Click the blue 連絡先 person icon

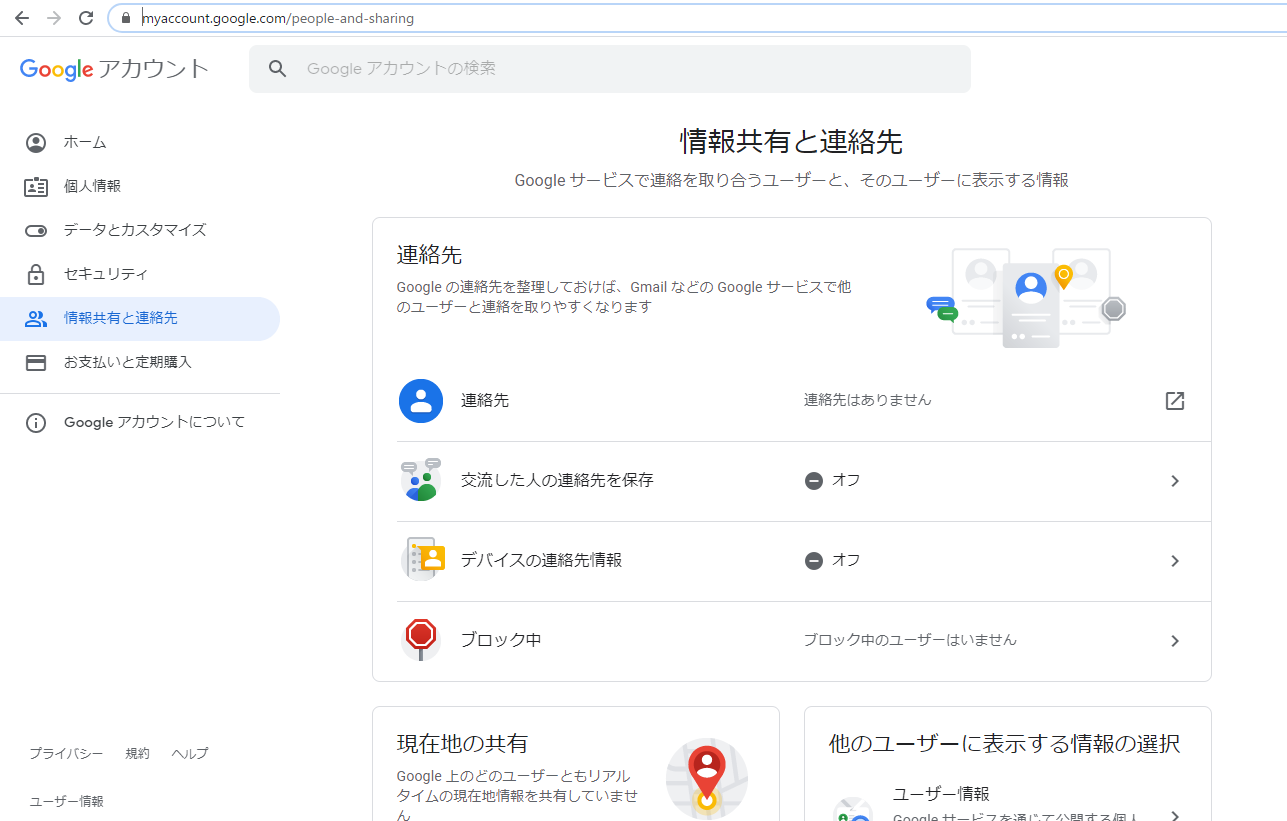point(421,401)
